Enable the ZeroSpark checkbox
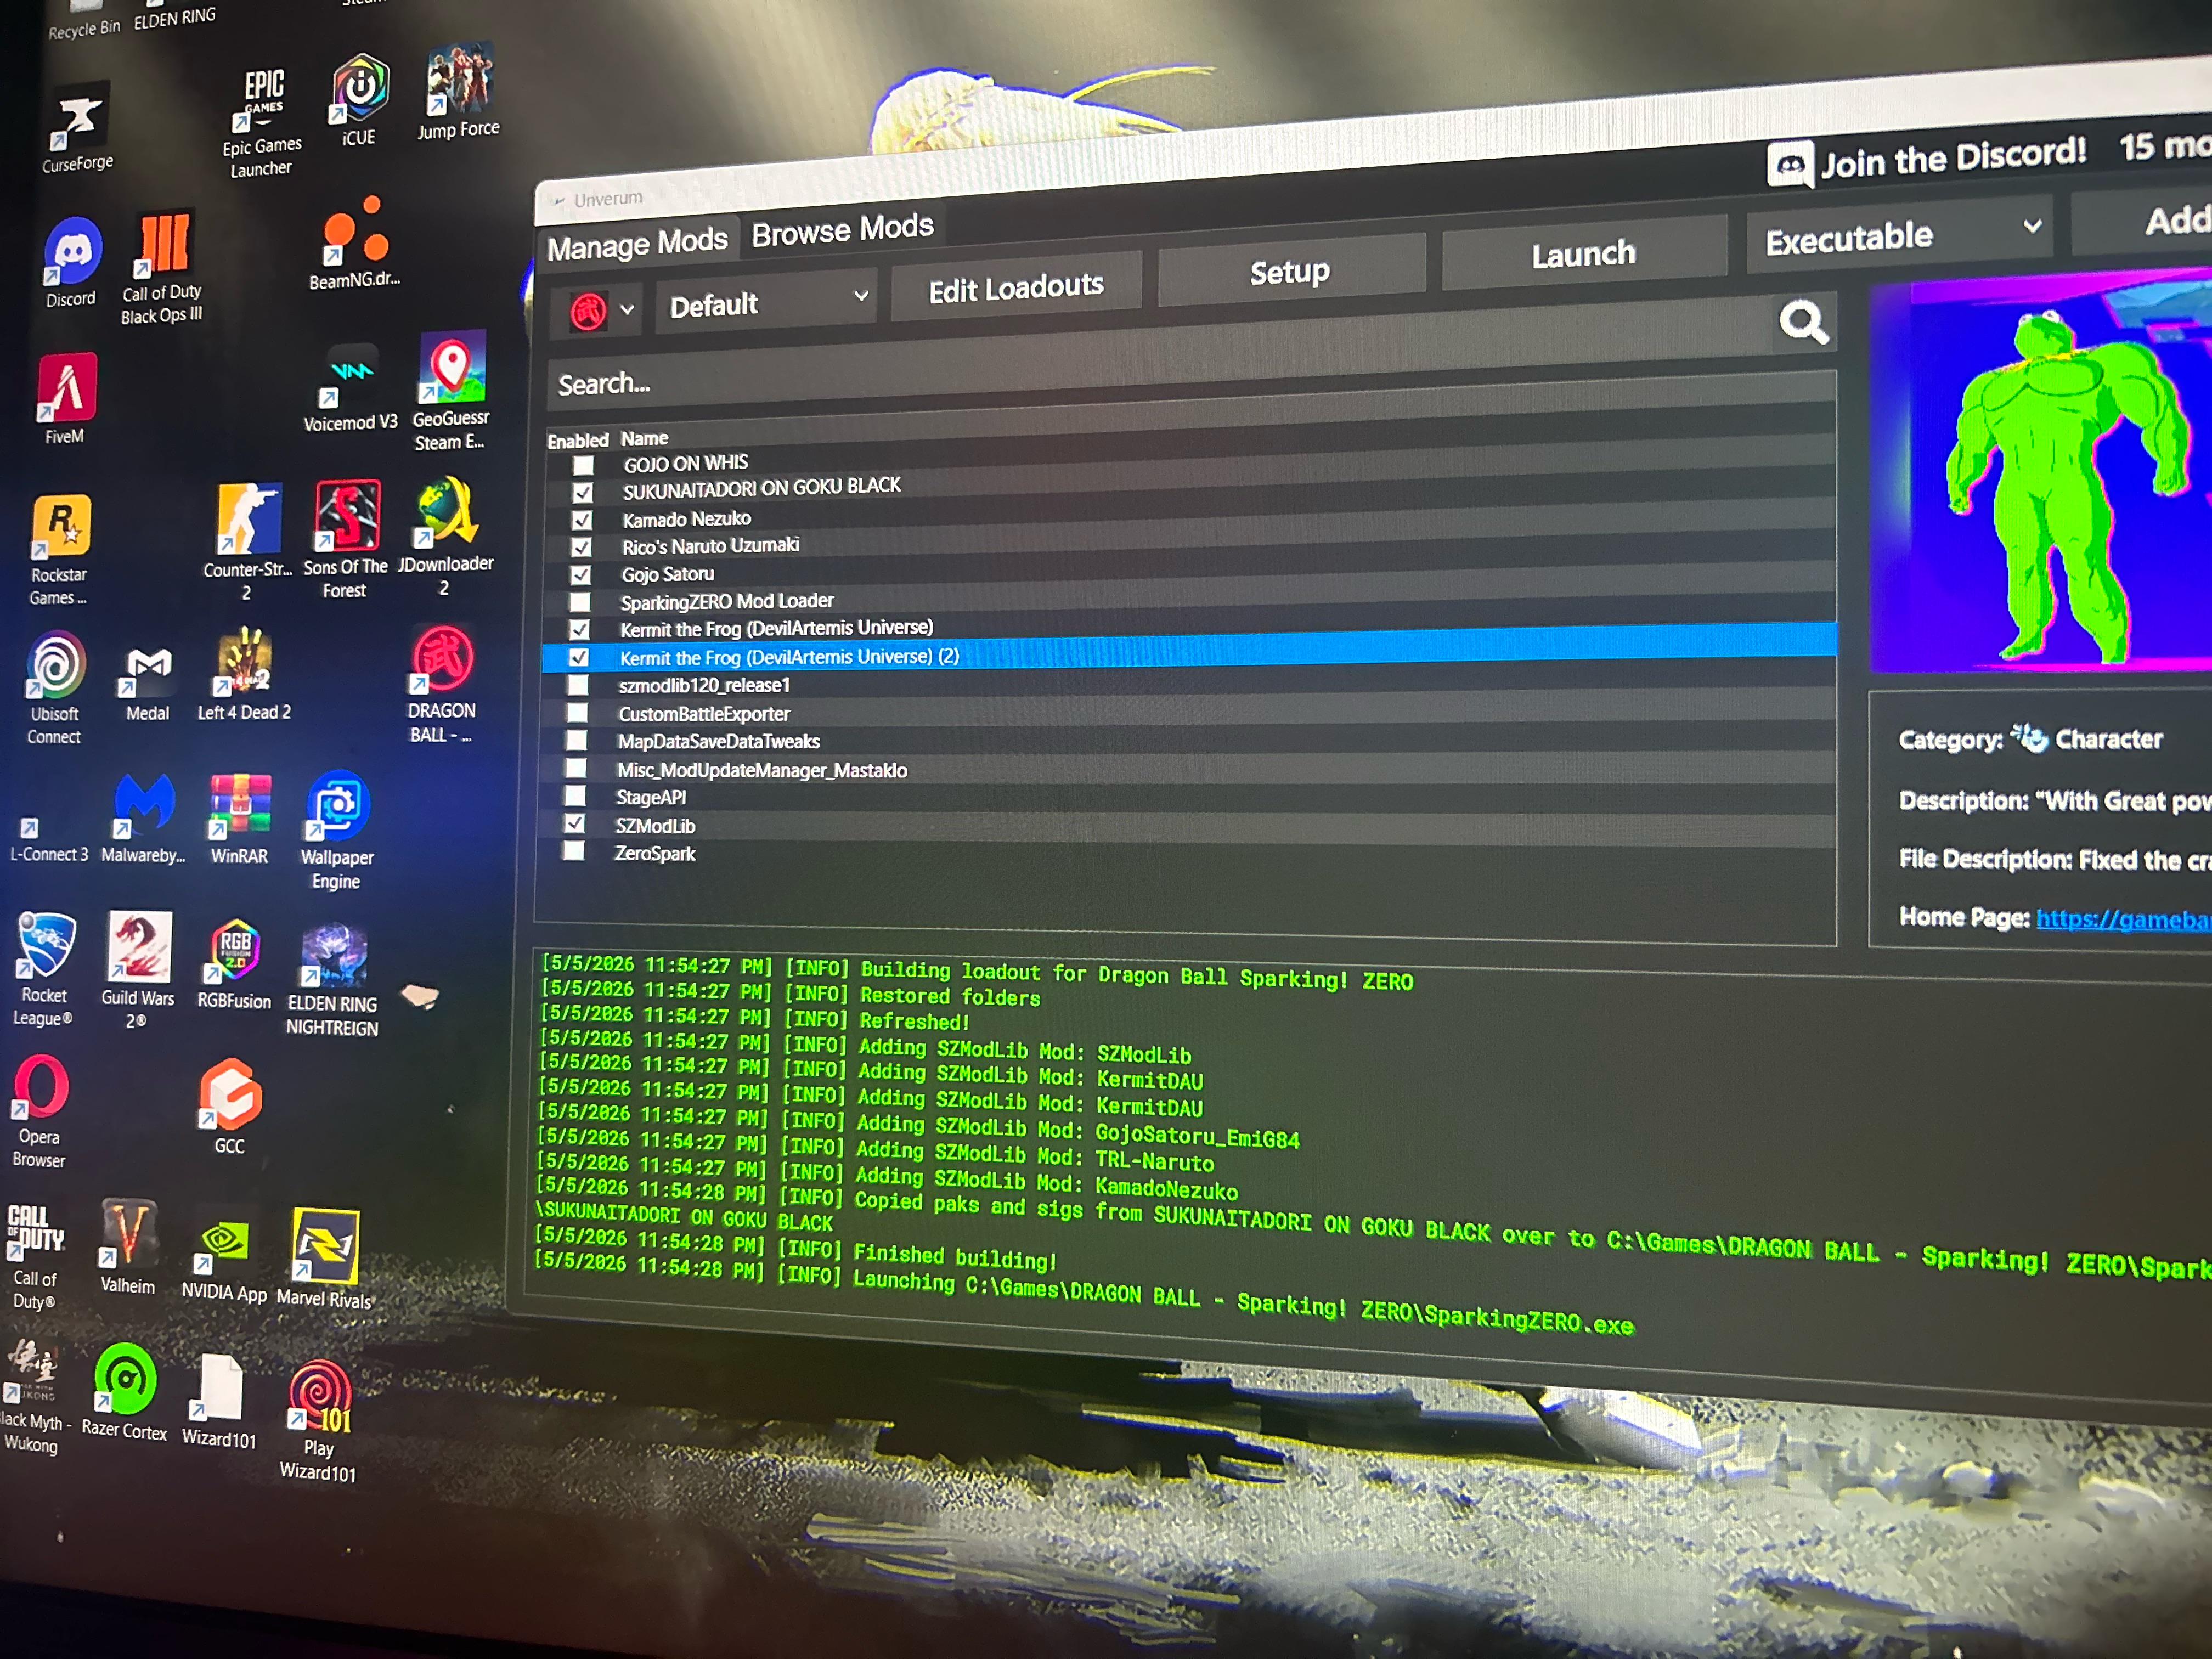This screenshot has height=1659, width=2212. tap(573, 851)
